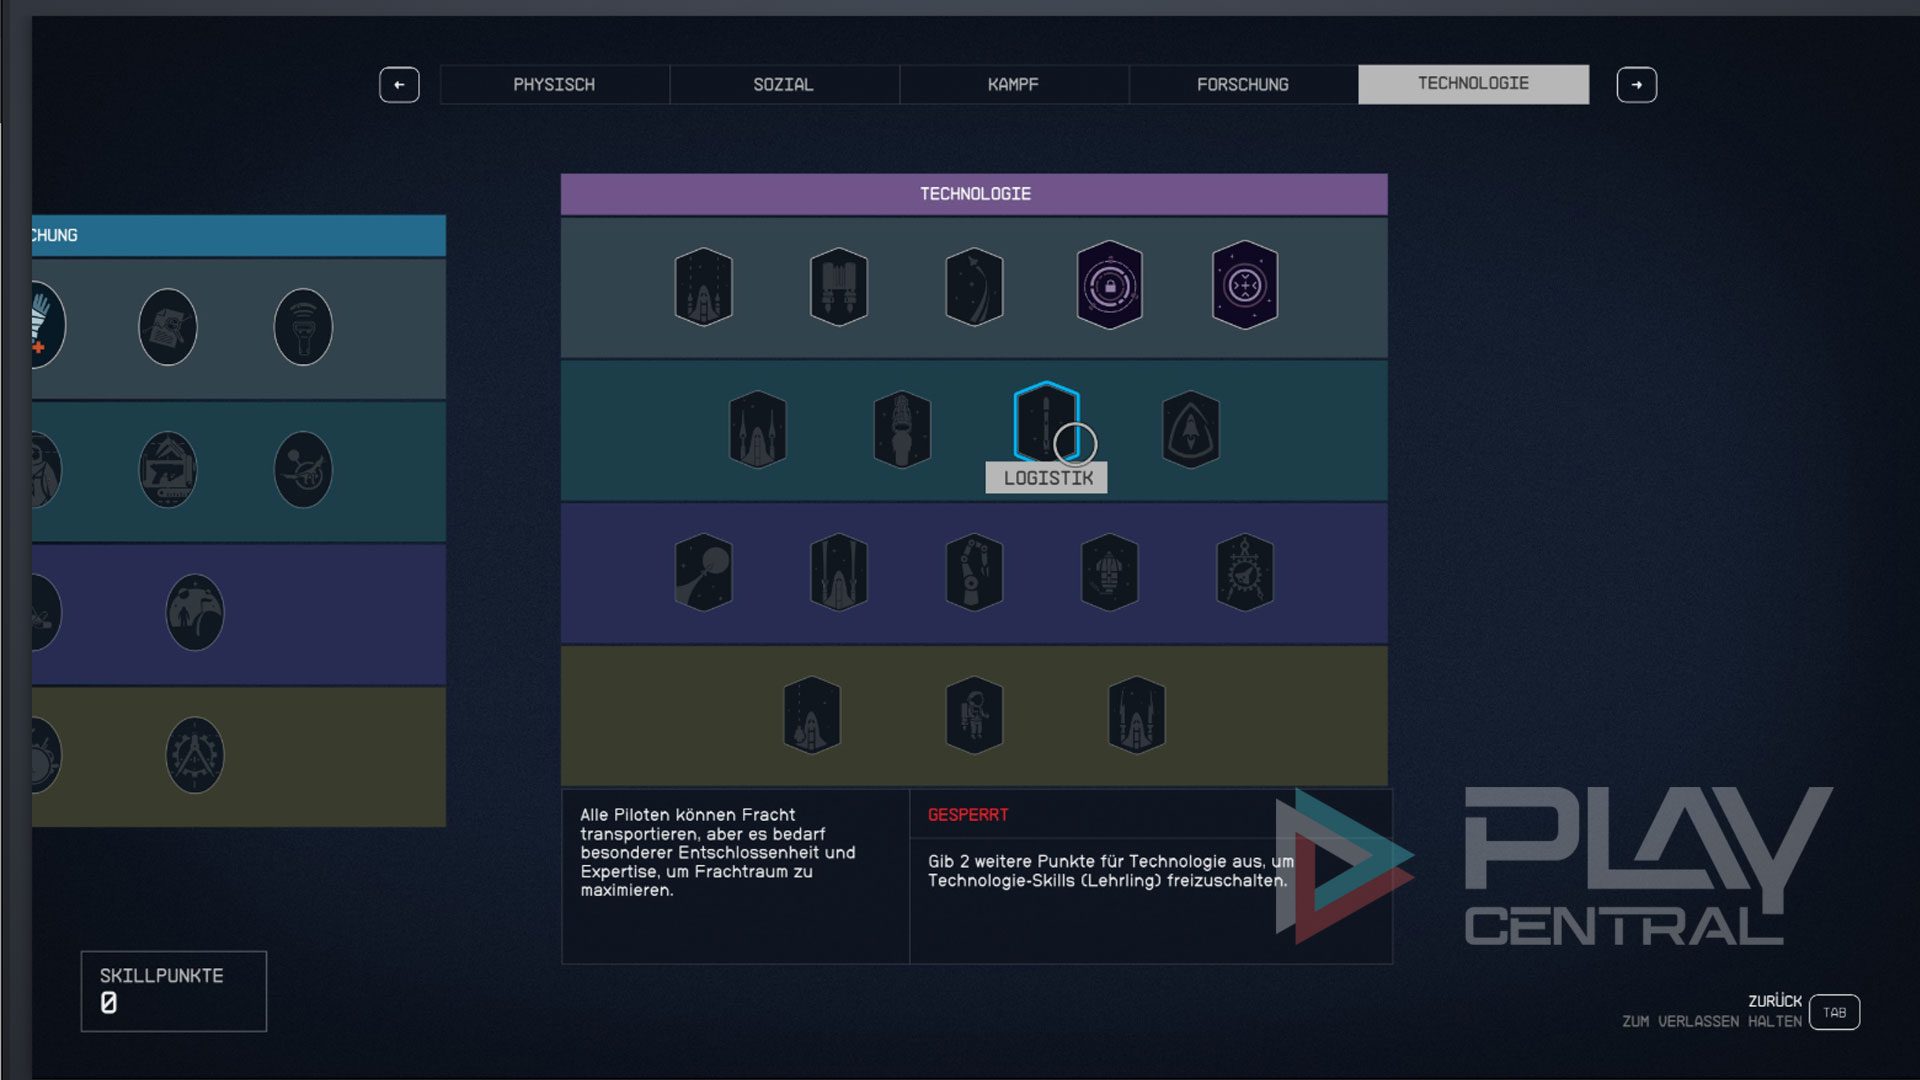1920x1080 pixels.
Task: Select the astronaut with jetpack skill icon
Action: coord(973,714)
